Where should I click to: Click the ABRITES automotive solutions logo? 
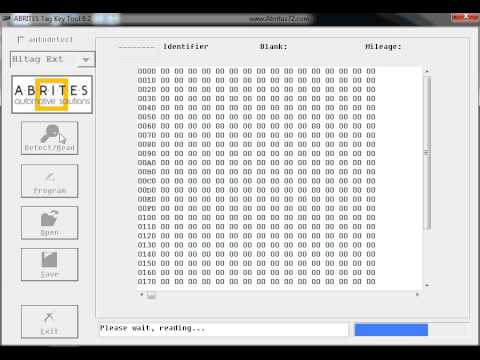click(x=52, y=95)
